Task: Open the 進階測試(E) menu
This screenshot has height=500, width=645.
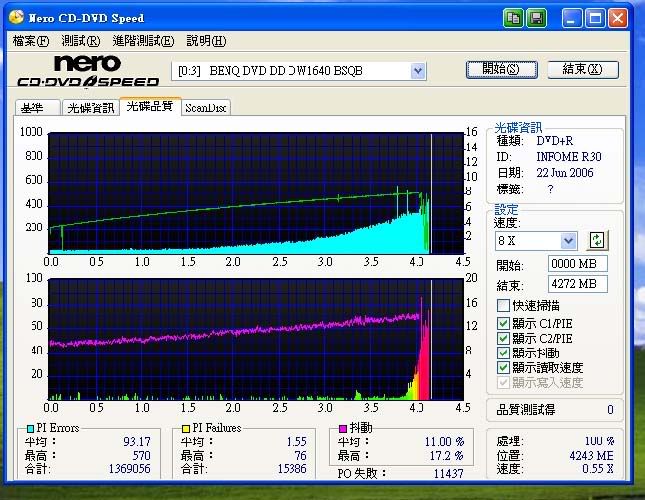Action: [x=143, y=41]
